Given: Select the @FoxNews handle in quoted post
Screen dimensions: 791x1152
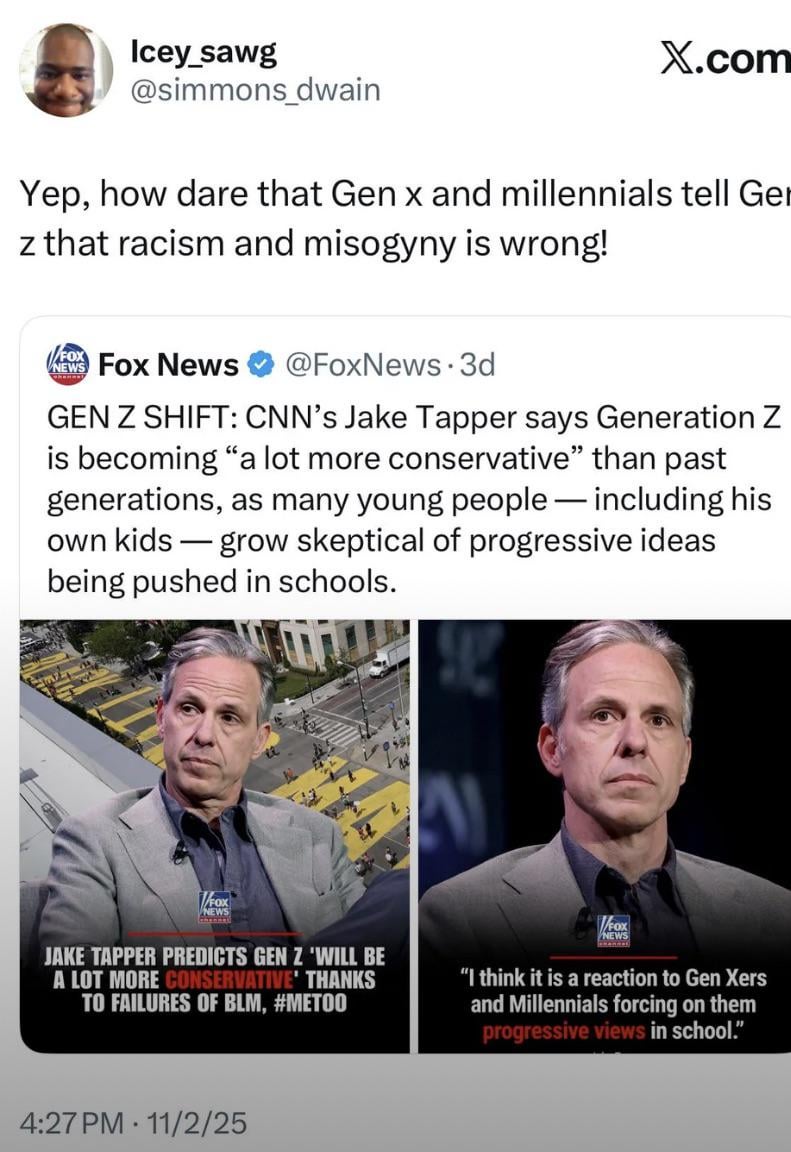Looking at the screenshot, I should [x=363, y=365].
